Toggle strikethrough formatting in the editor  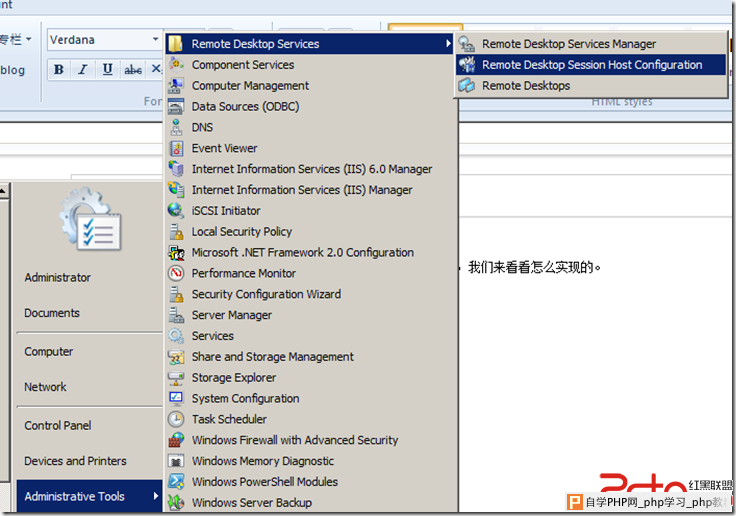point(133,69)
